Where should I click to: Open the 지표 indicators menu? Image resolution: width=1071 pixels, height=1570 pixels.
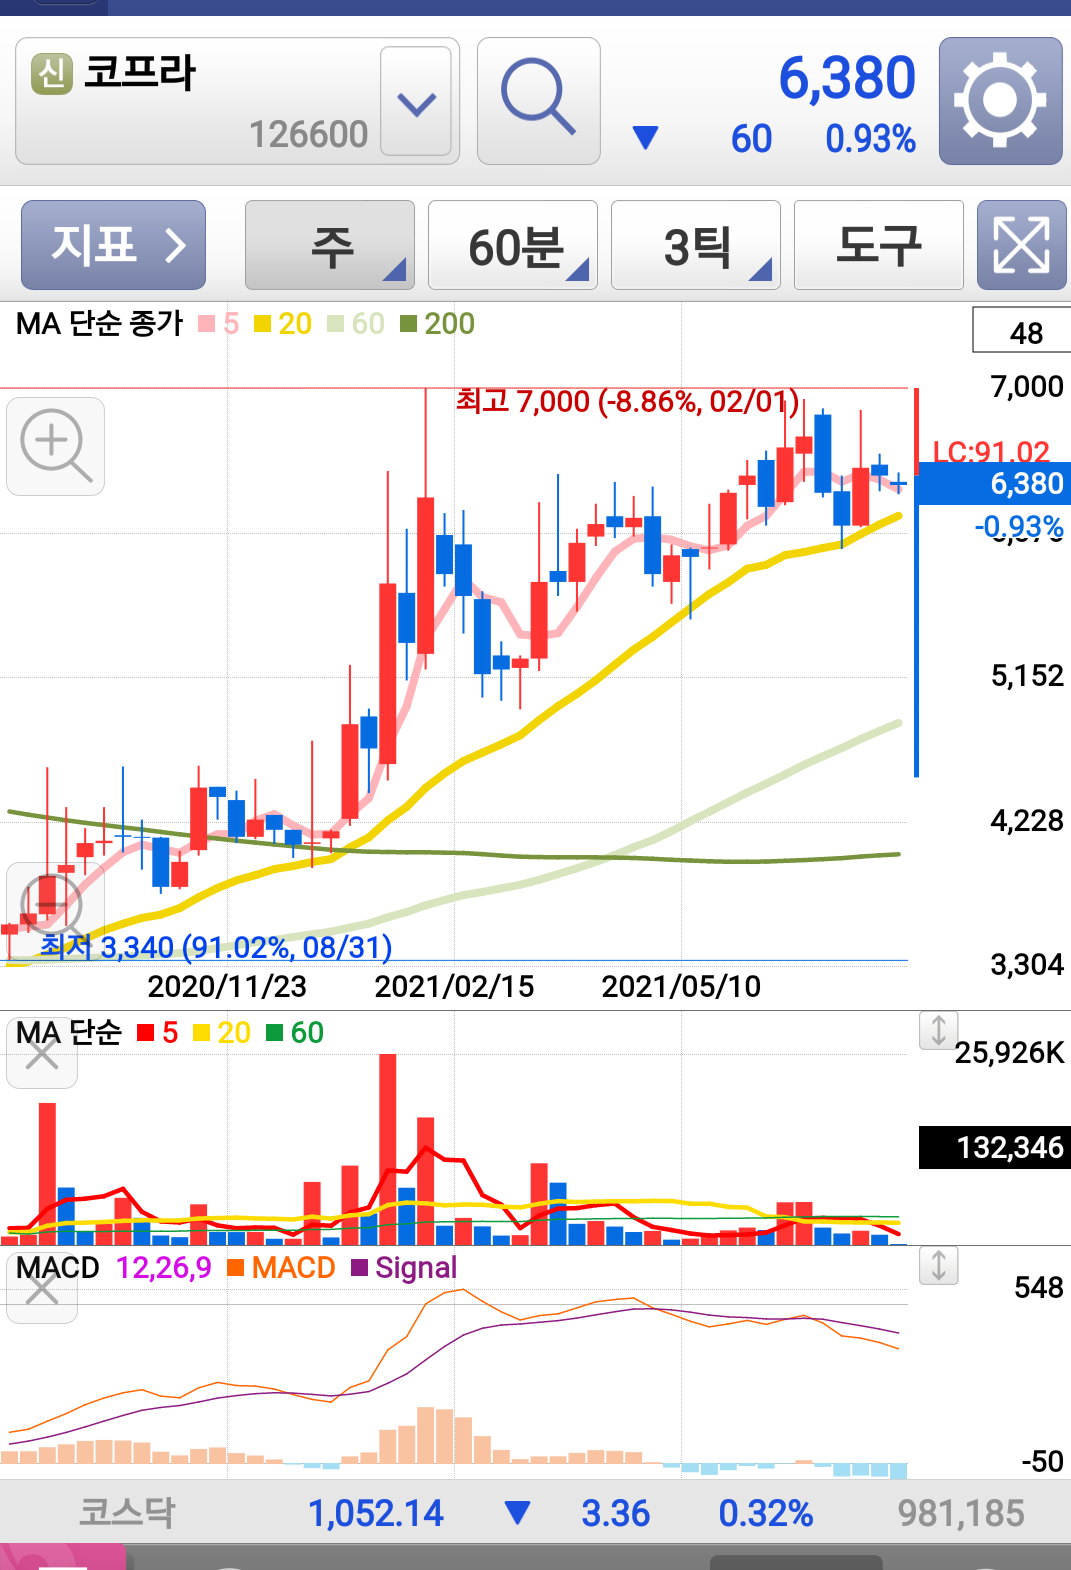[113, 245]
